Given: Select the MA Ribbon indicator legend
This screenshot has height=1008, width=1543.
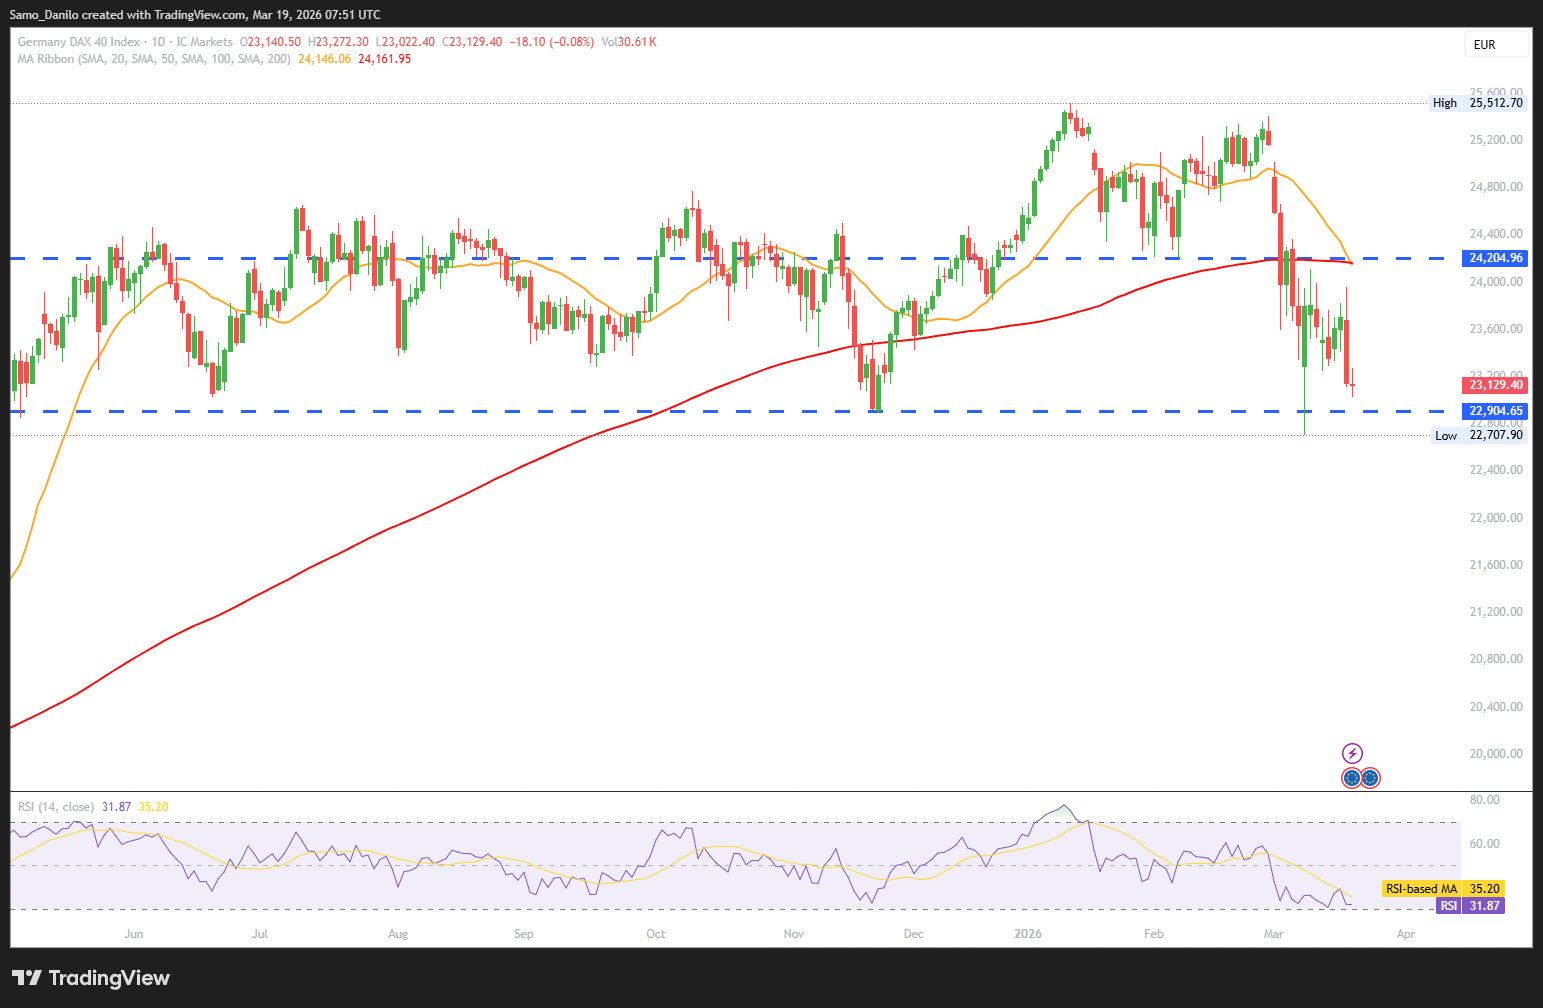Looking at the screenshot, I should coord(154,59).
